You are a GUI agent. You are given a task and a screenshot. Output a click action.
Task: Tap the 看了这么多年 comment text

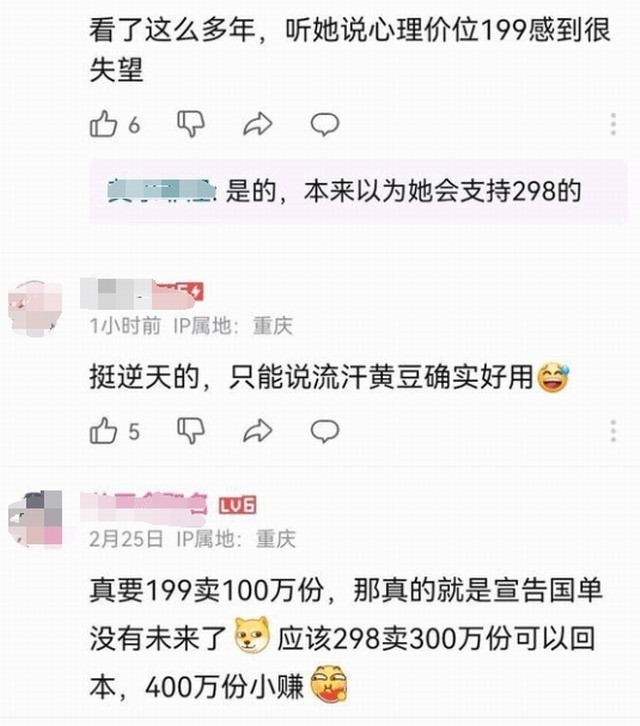click(350, 50)
